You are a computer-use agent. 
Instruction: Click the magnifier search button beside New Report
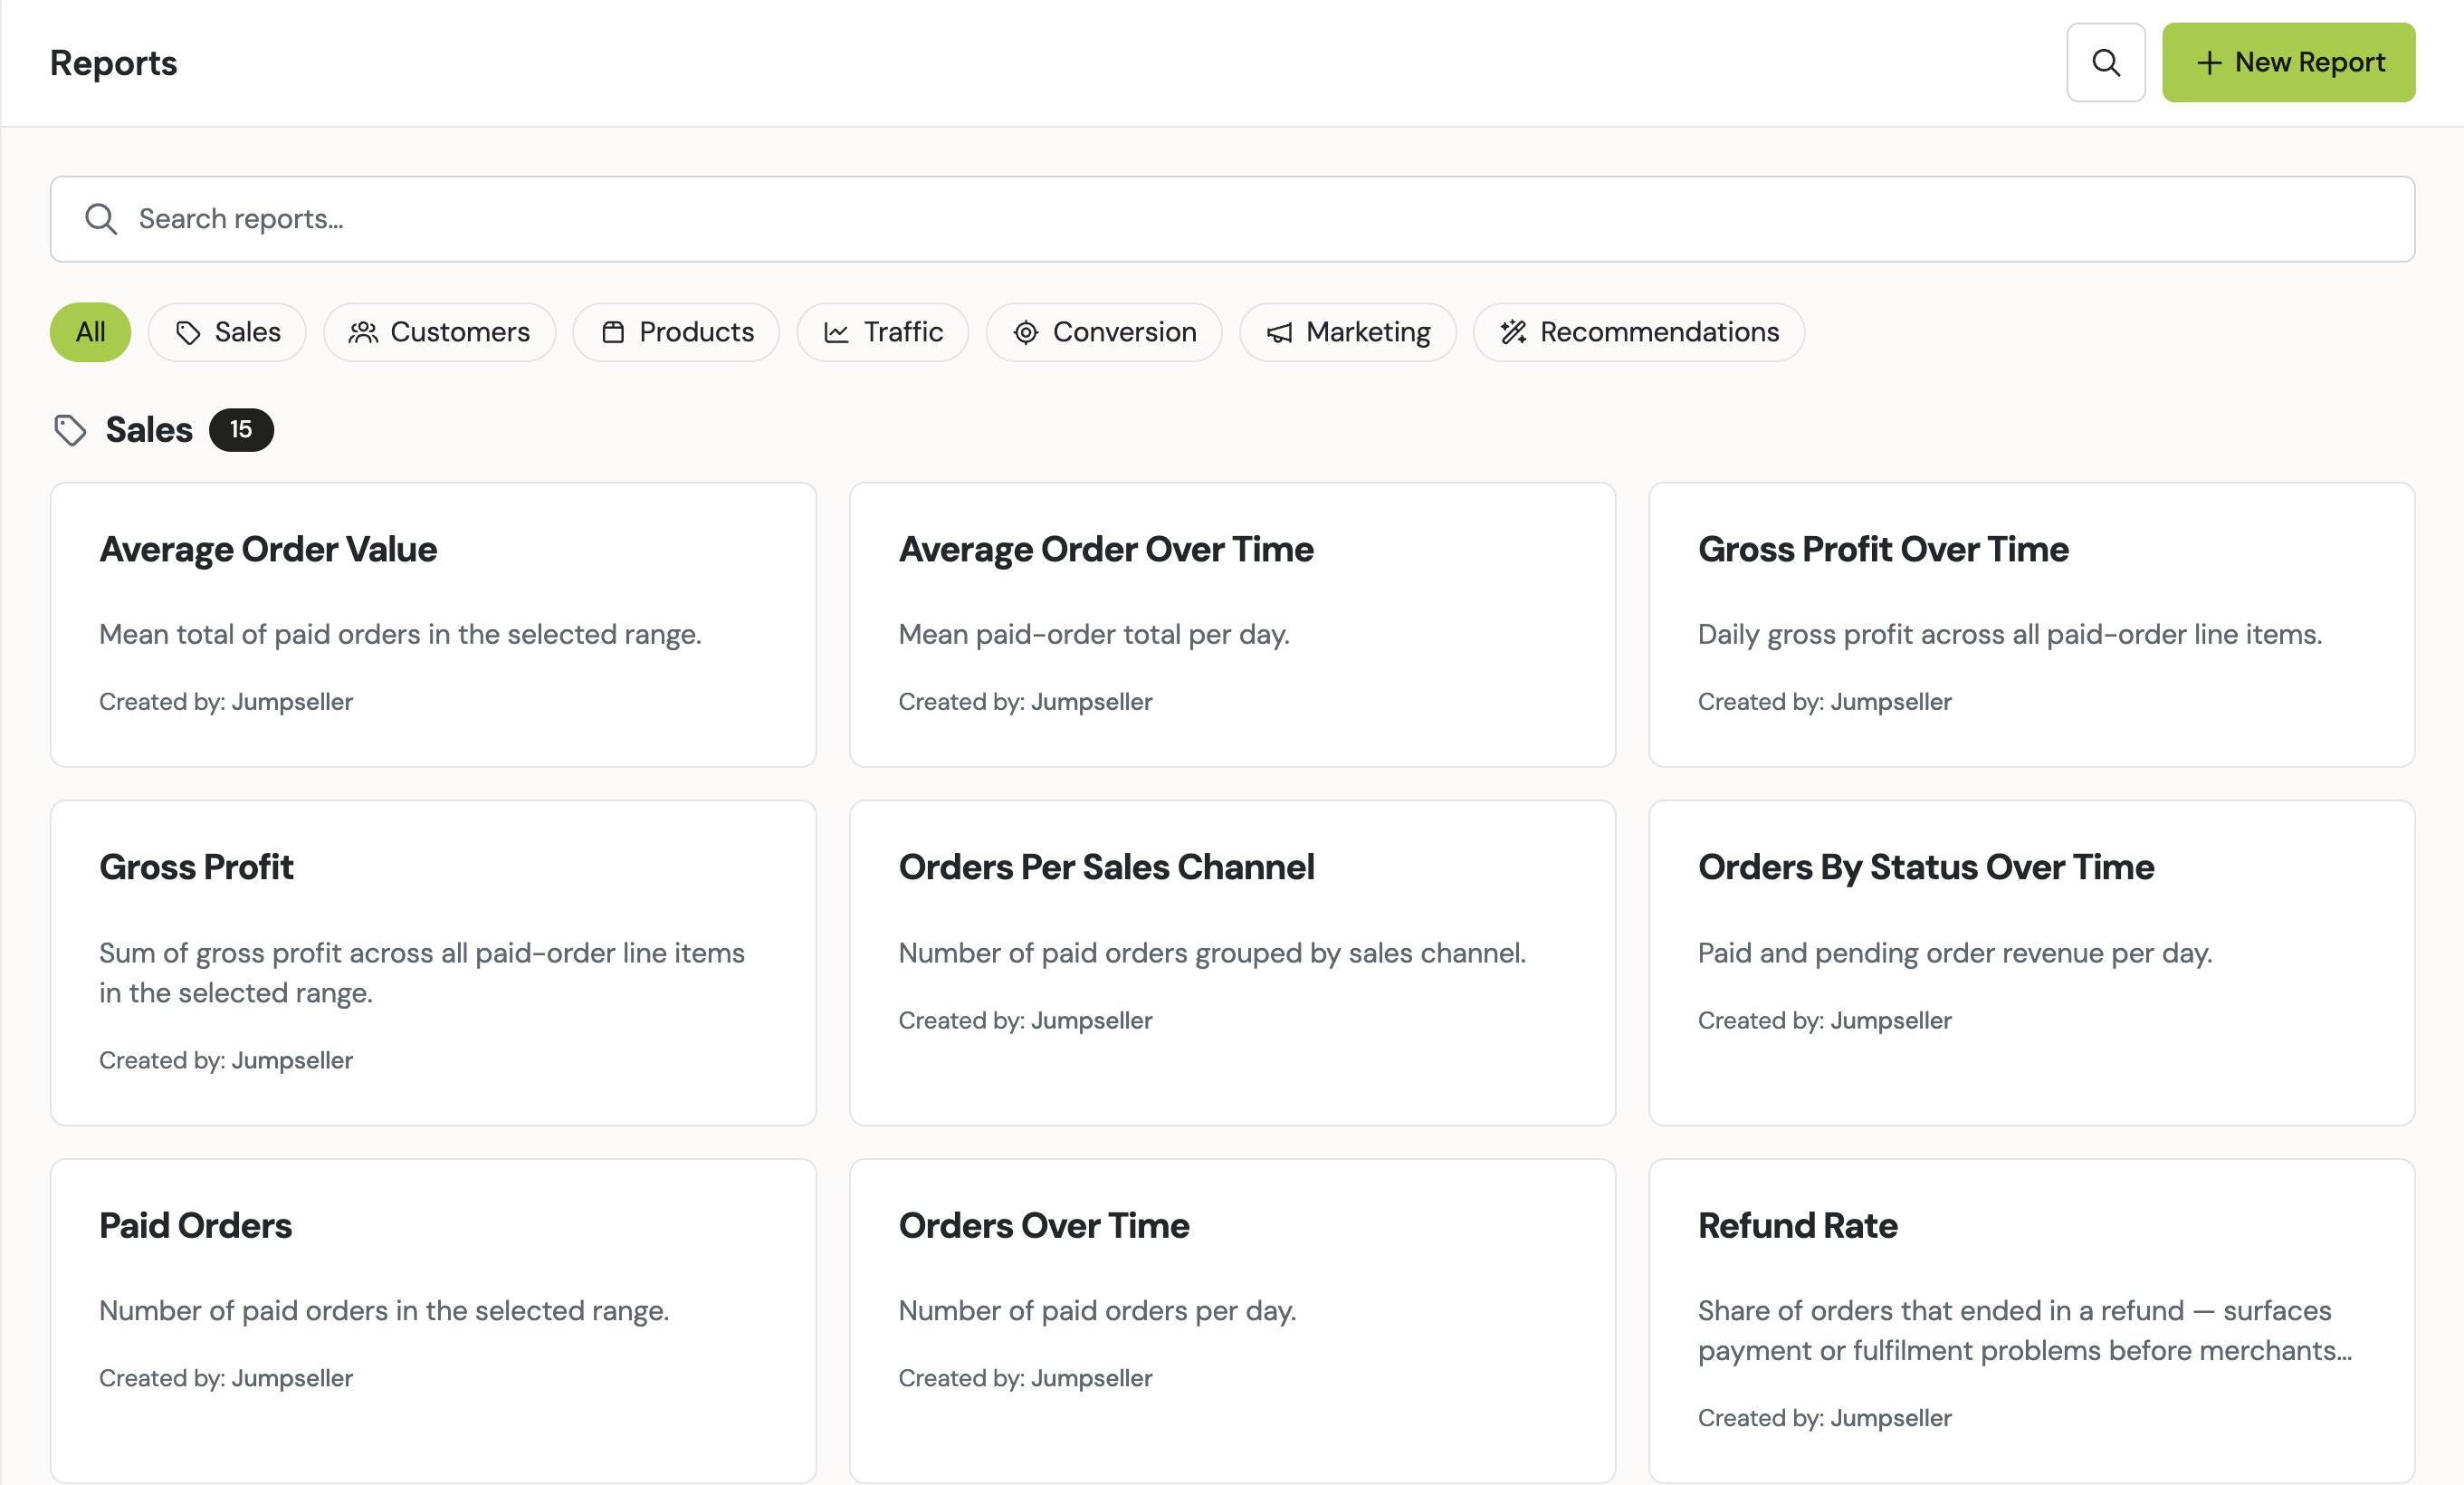coord(2105,62)
